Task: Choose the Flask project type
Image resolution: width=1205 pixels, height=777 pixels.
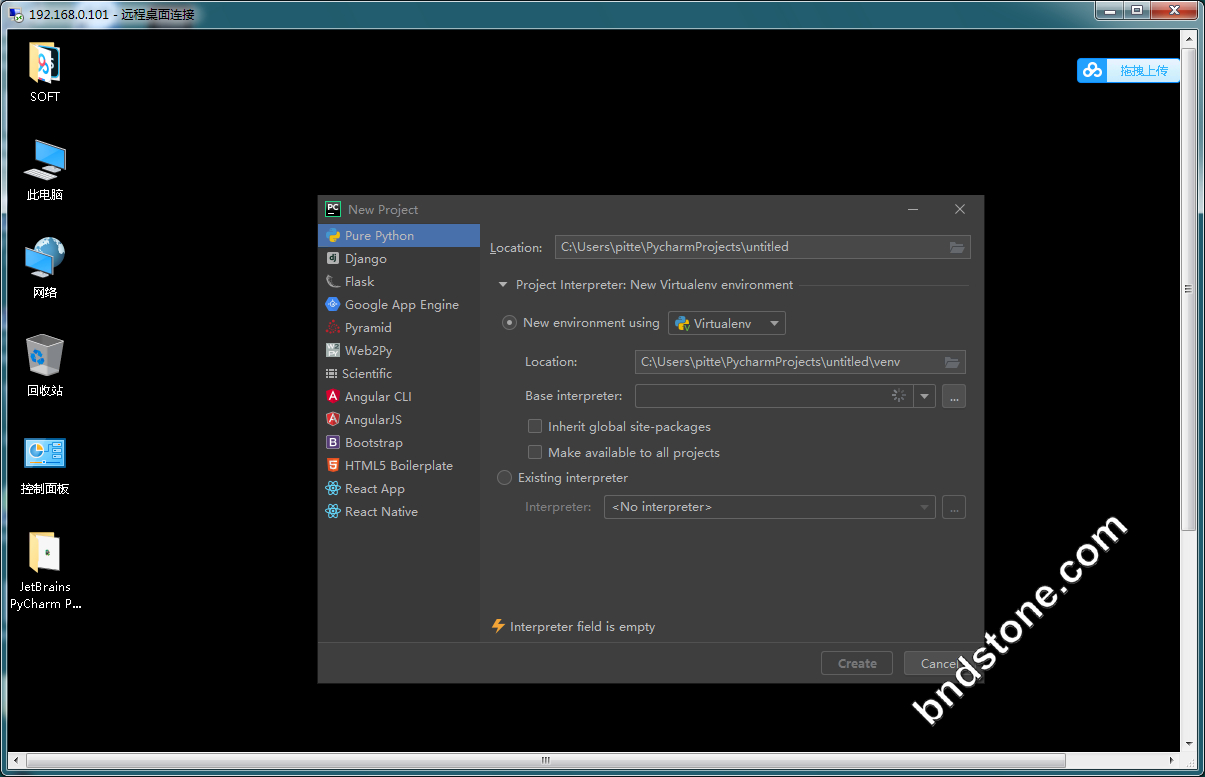Action: [x=359, y=282]
